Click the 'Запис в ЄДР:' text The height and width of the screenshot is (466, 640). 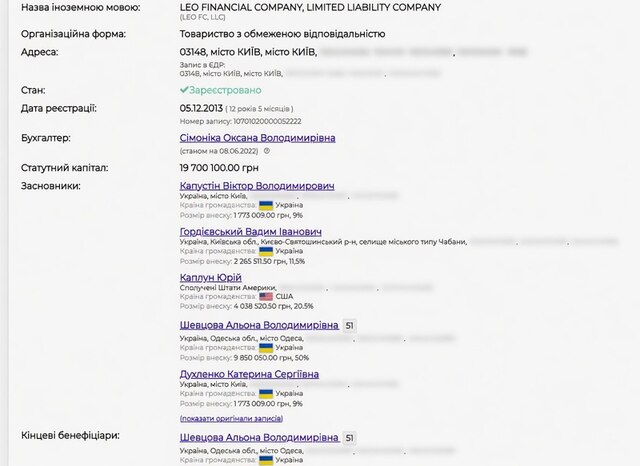202,65
